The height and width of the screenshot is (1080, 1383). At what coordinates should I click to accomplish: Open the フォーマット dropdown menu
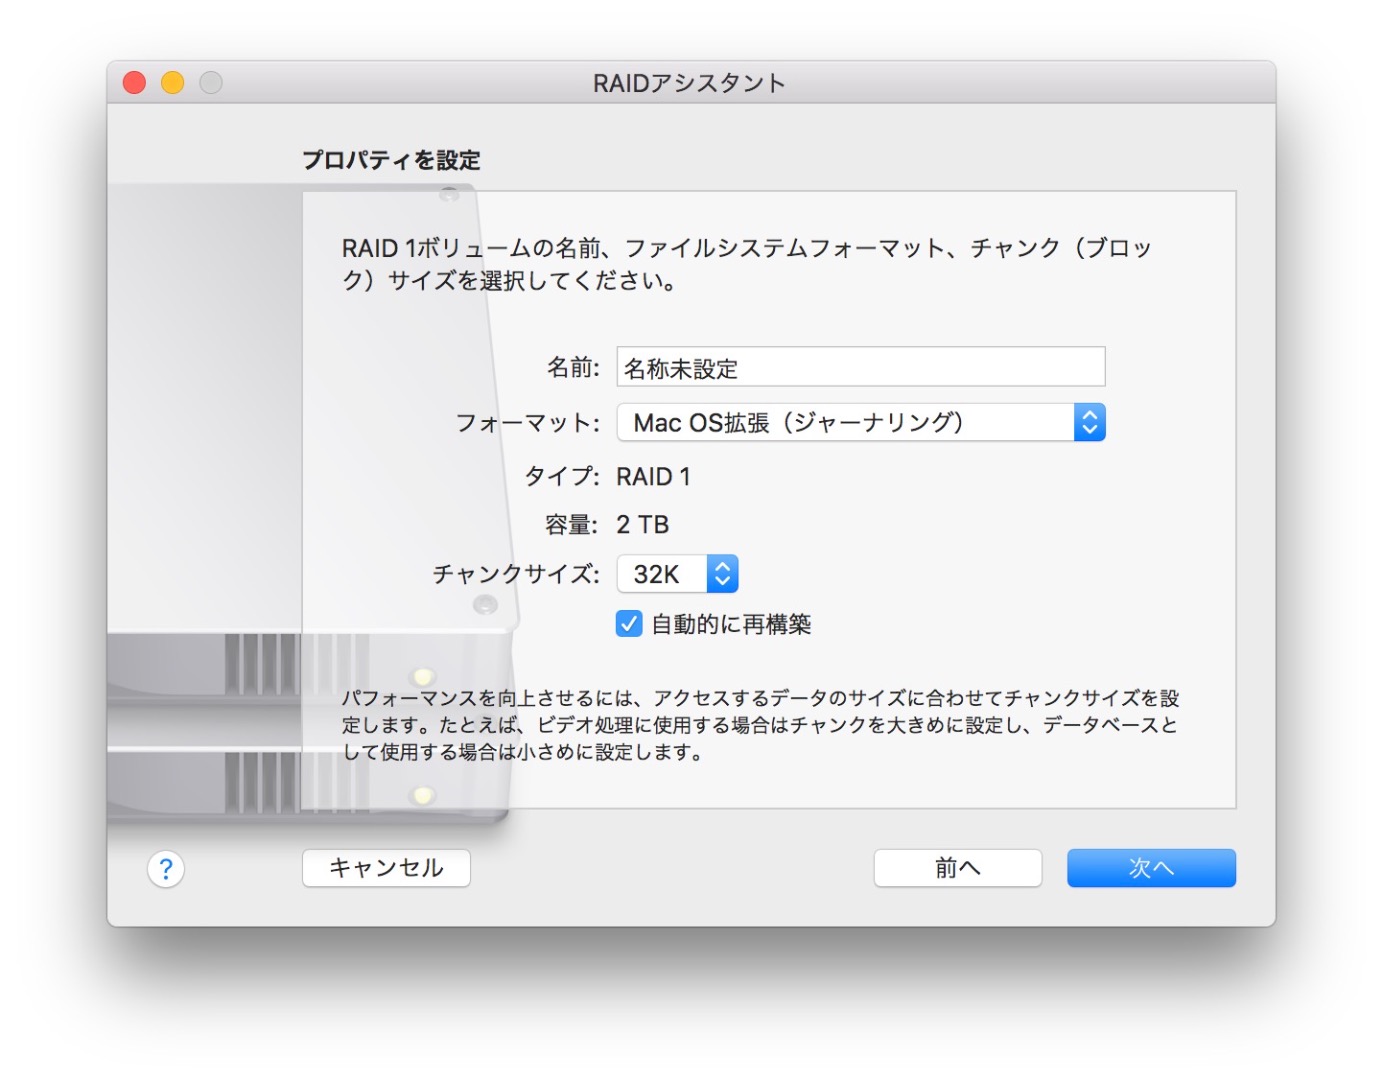tap(861, 422)
